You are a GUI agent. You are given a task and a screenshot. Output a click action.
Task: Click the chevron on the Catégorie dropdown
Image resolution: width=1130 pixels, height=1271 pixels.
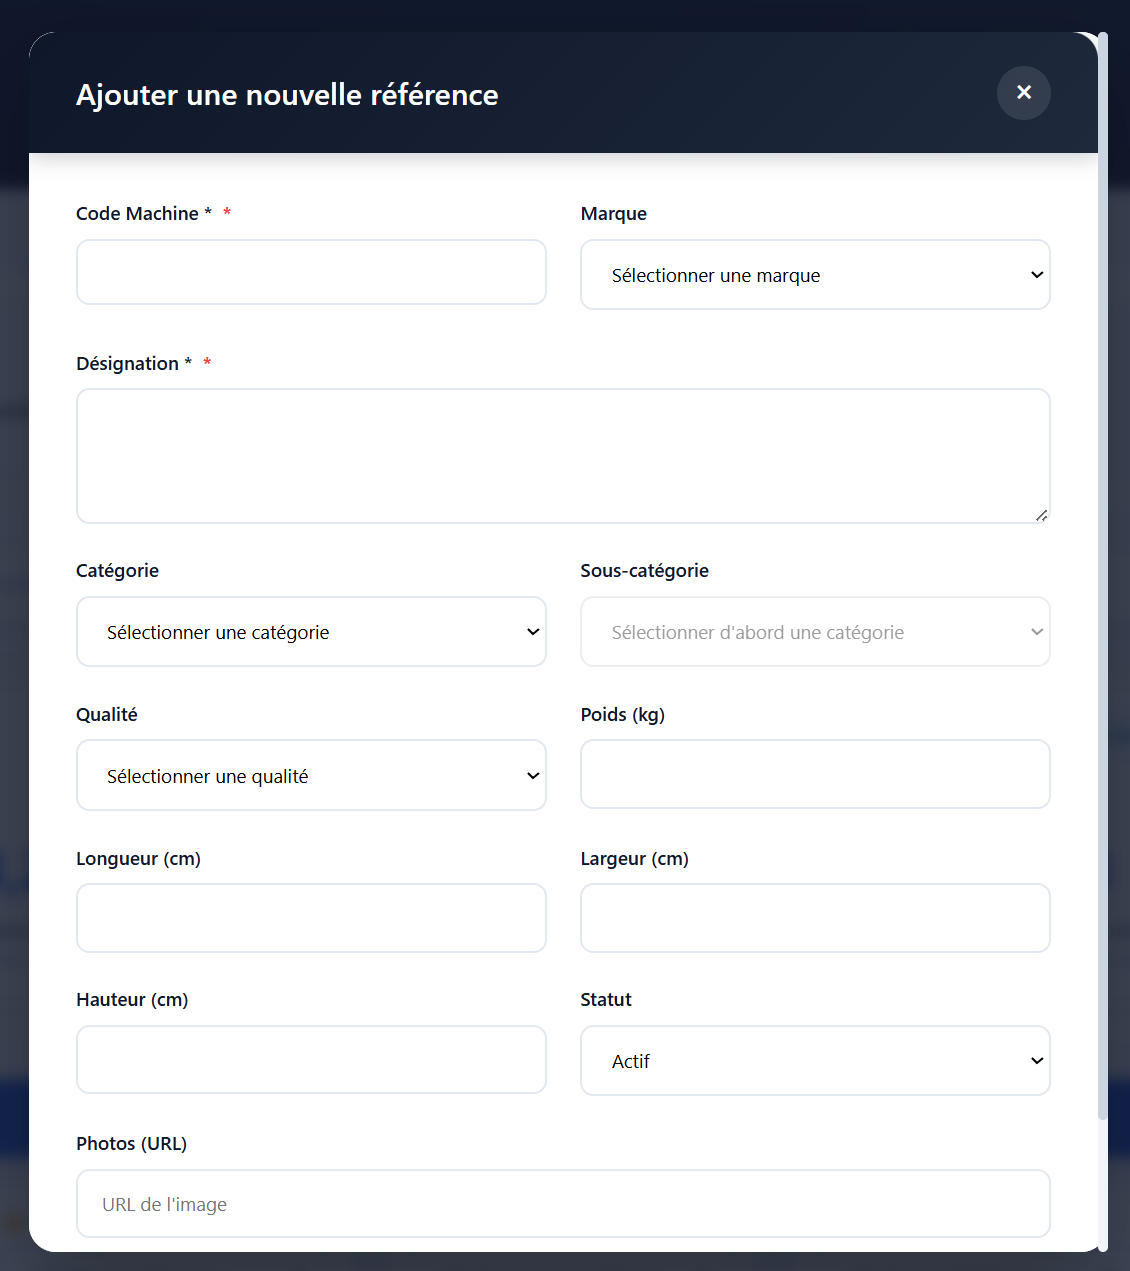(531, 631)
